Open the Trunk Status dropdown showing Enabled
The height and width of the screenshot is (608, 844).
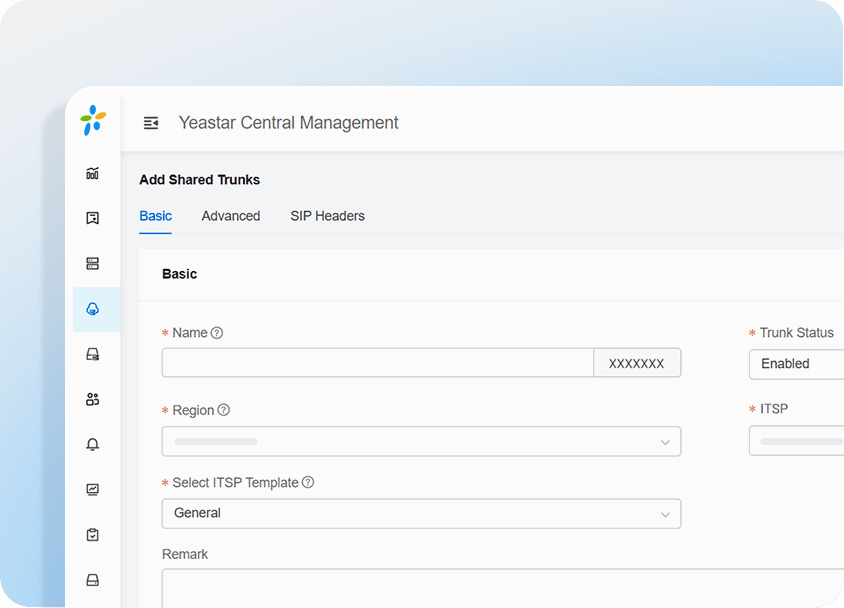click(797, 364)
